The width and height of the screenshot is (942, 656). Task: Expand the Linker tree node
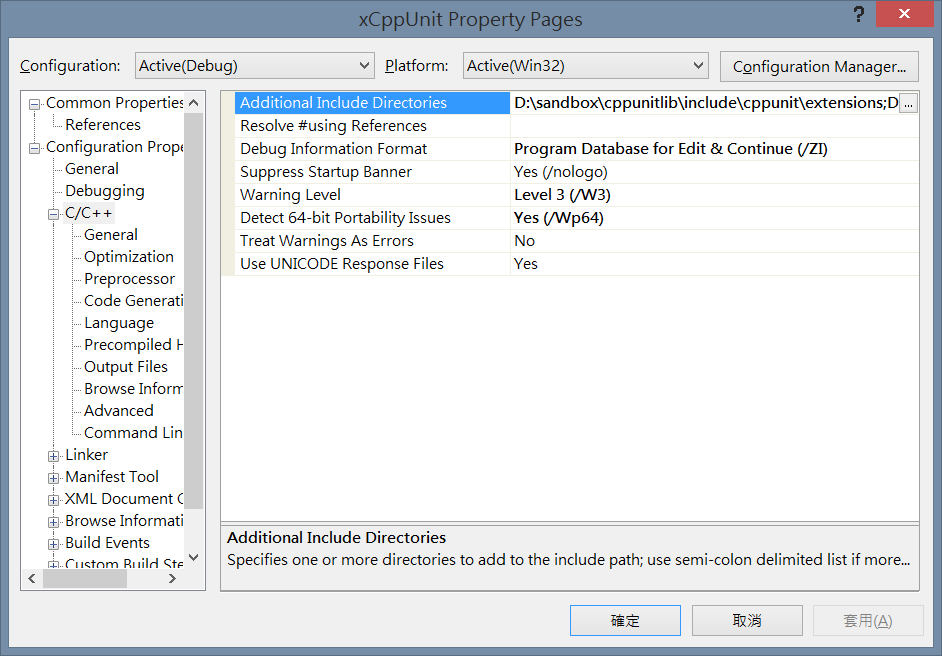tap(53, 456)
